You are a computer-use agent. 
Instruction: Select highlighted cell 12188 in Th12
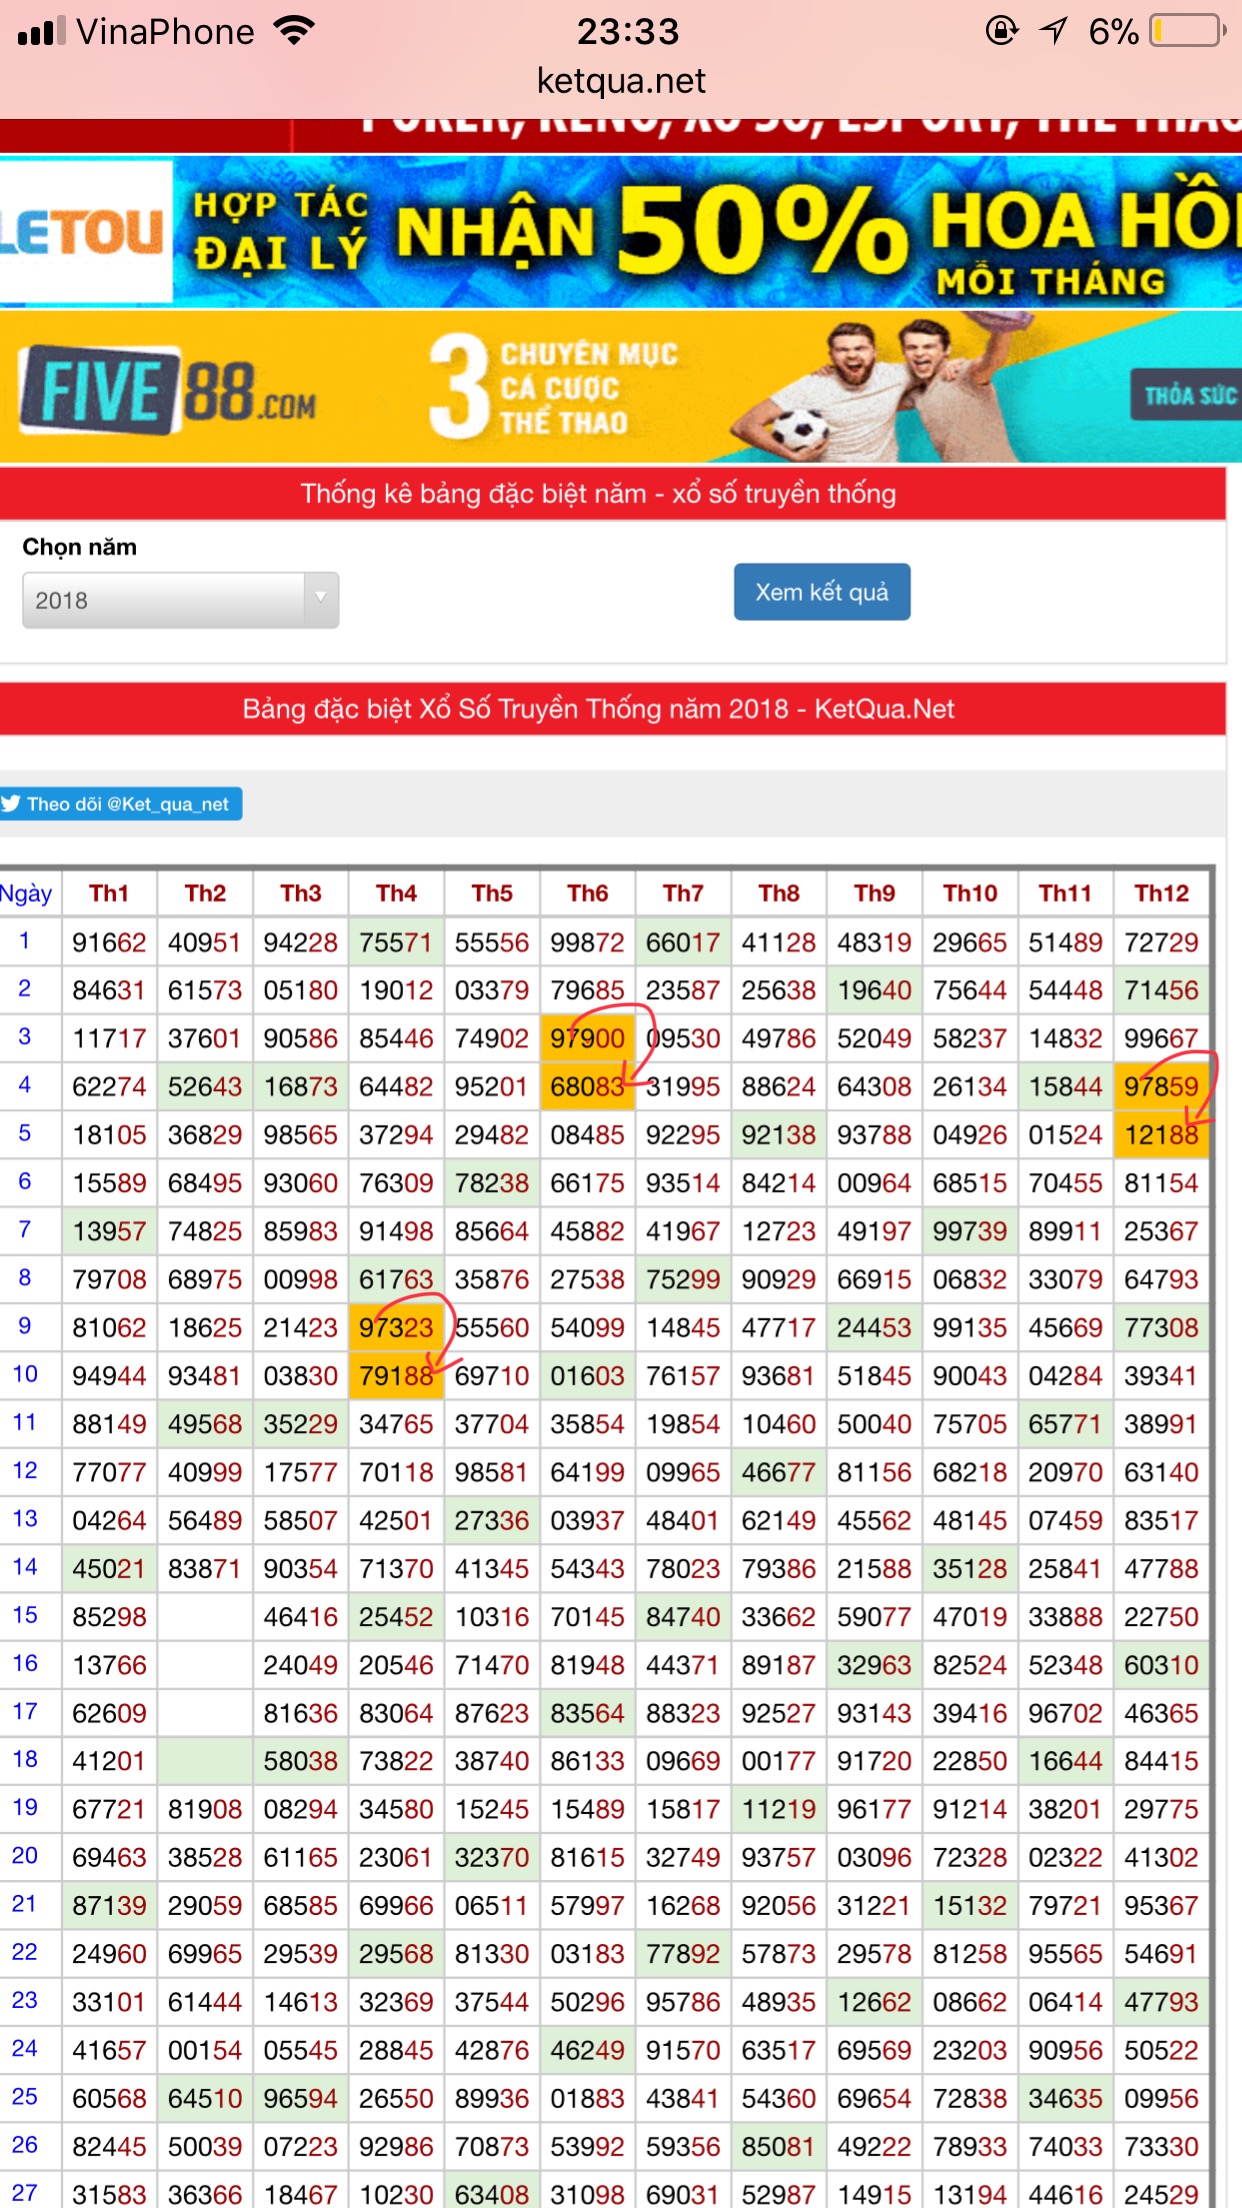pos(1160,1135)
